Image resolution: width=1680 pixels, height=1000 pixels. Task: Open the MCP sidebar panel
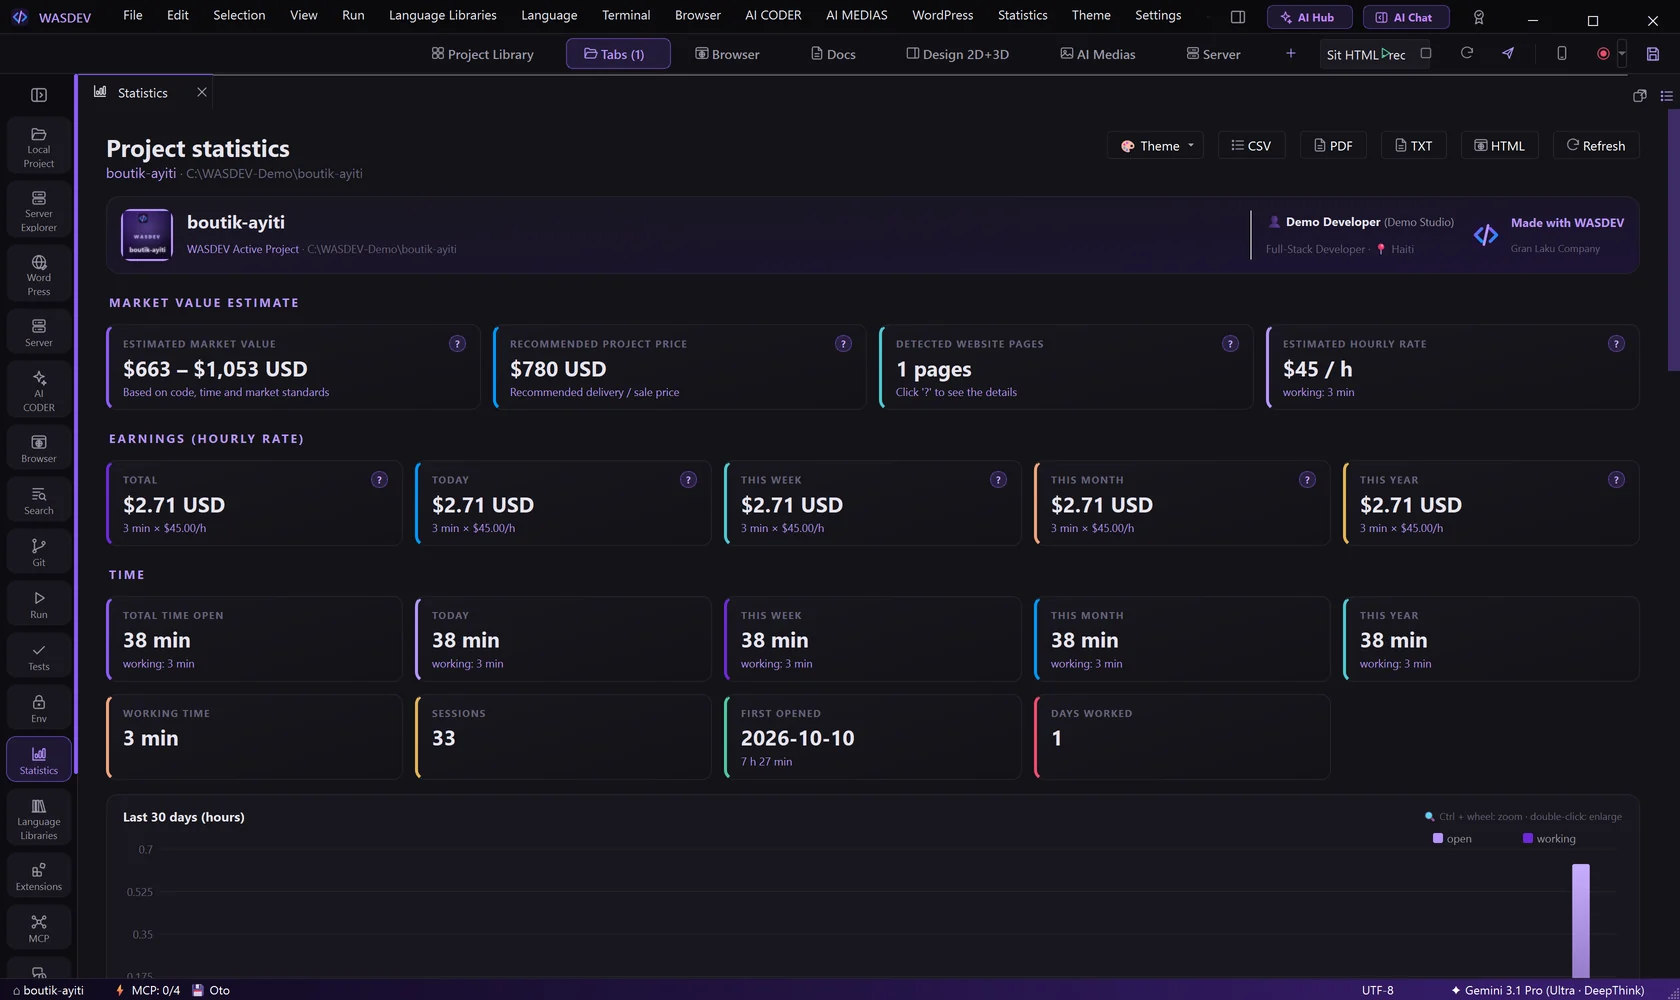click(x=39, y=929)
